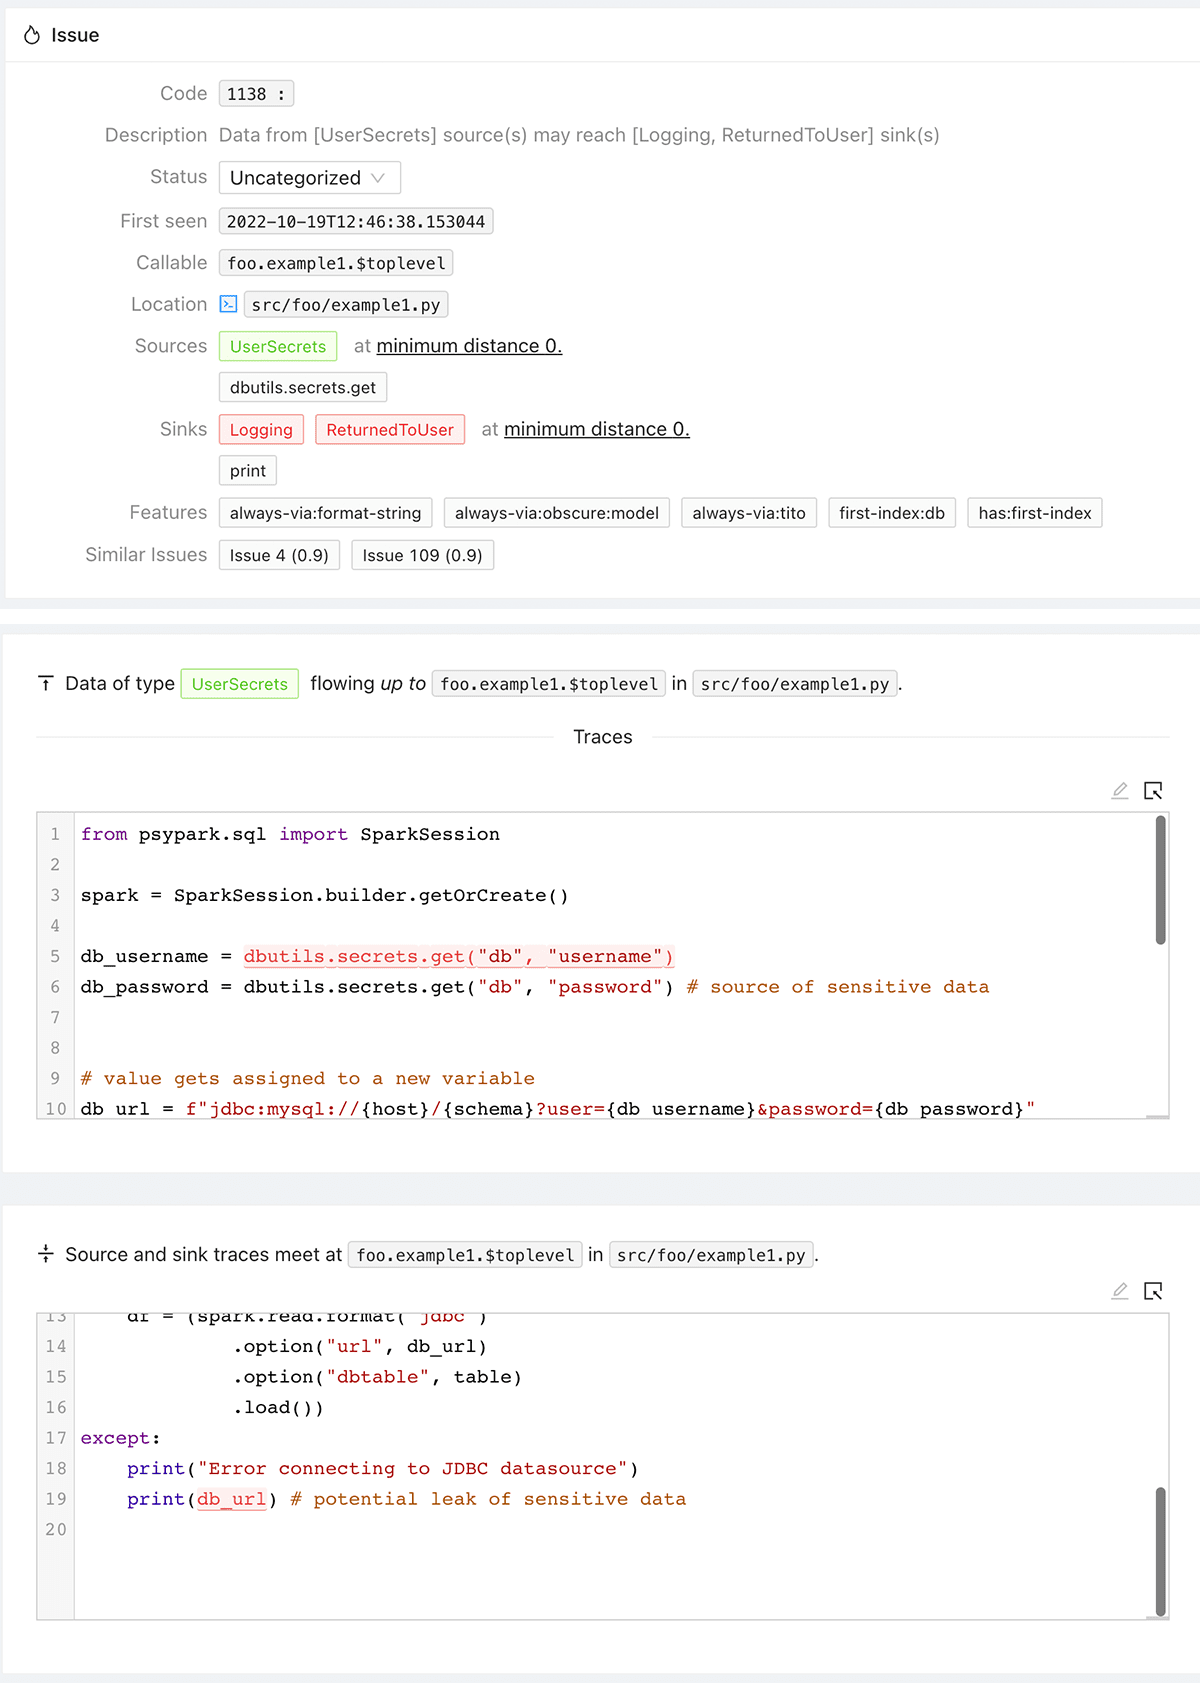Click the ReturnedToUser sink tag
The image size is (1200, 1703).
click(389, 429)
